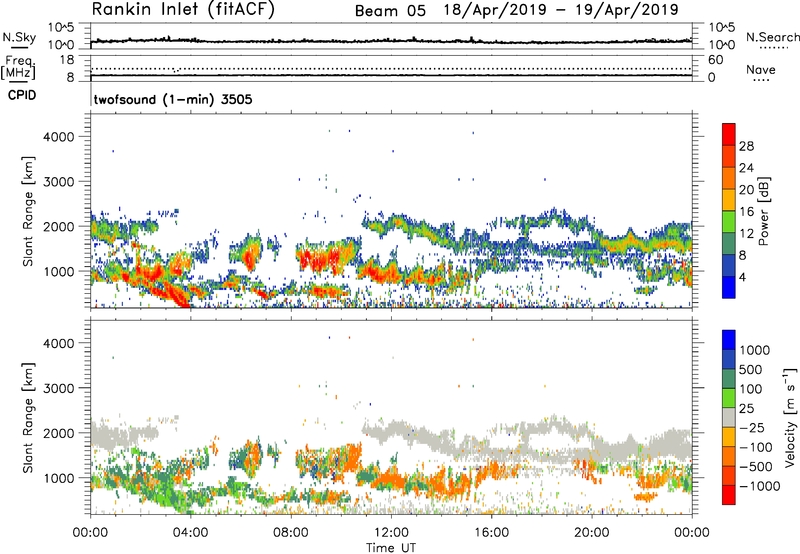
Task: Click the 'Time UT' axis title
Action: 391,548
